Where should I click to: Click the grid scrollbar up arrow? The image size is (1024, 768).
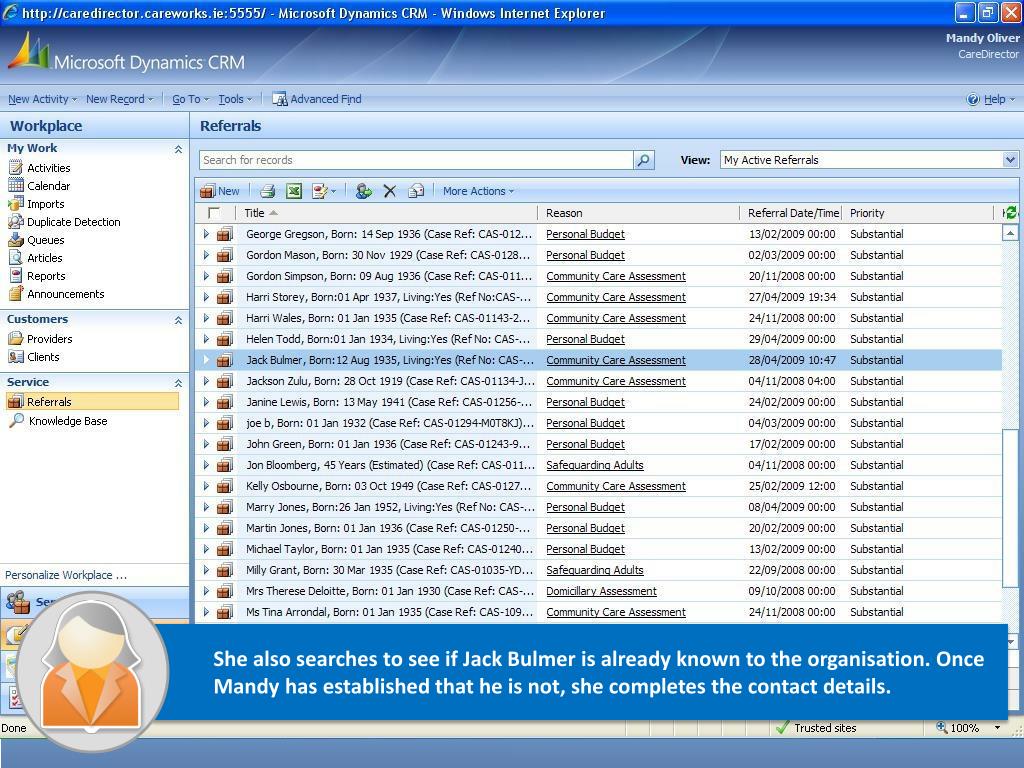point(1010,232)
